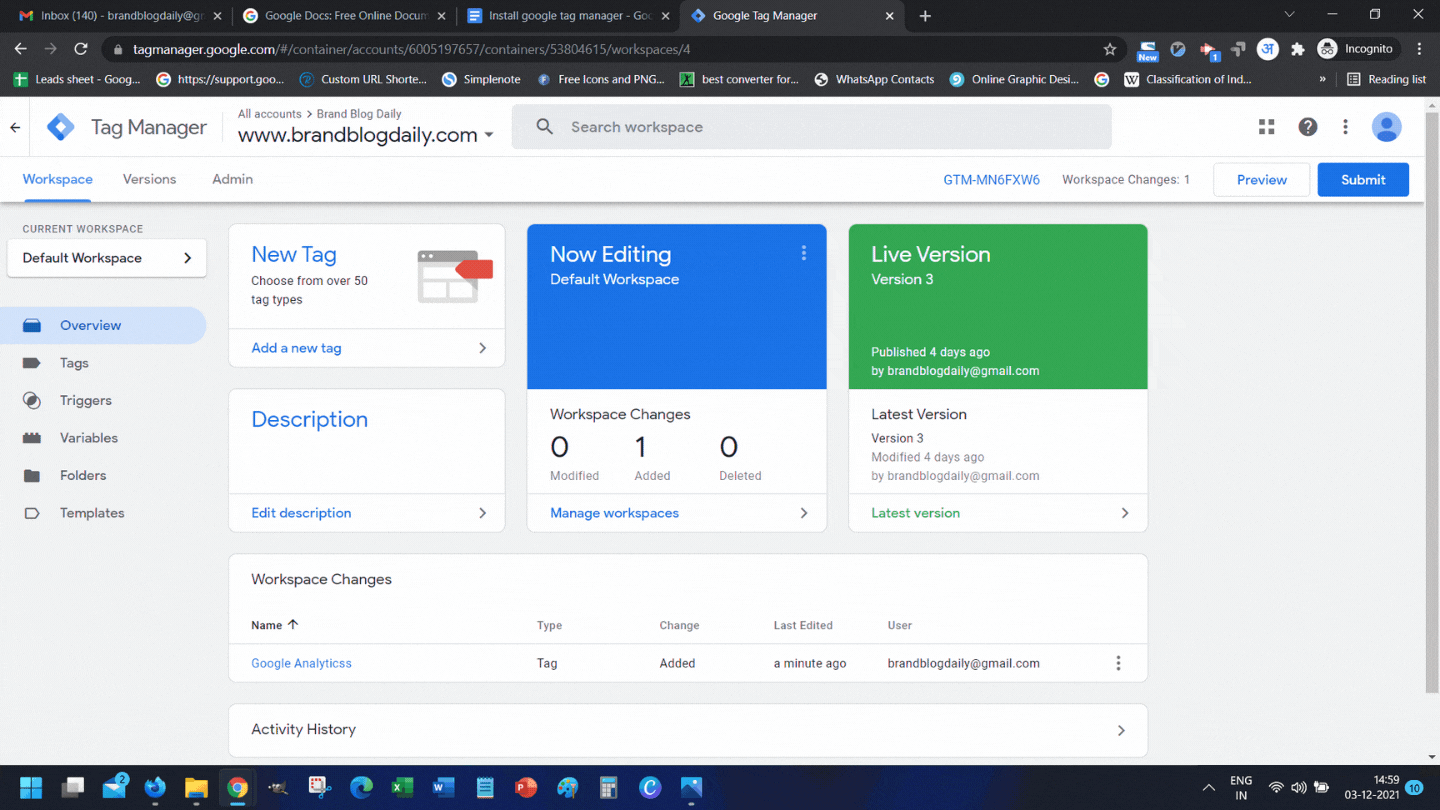Switch to the Google Docs browser tab
1440x810 pixels.
pyautogui.click(x=343, y=16)
